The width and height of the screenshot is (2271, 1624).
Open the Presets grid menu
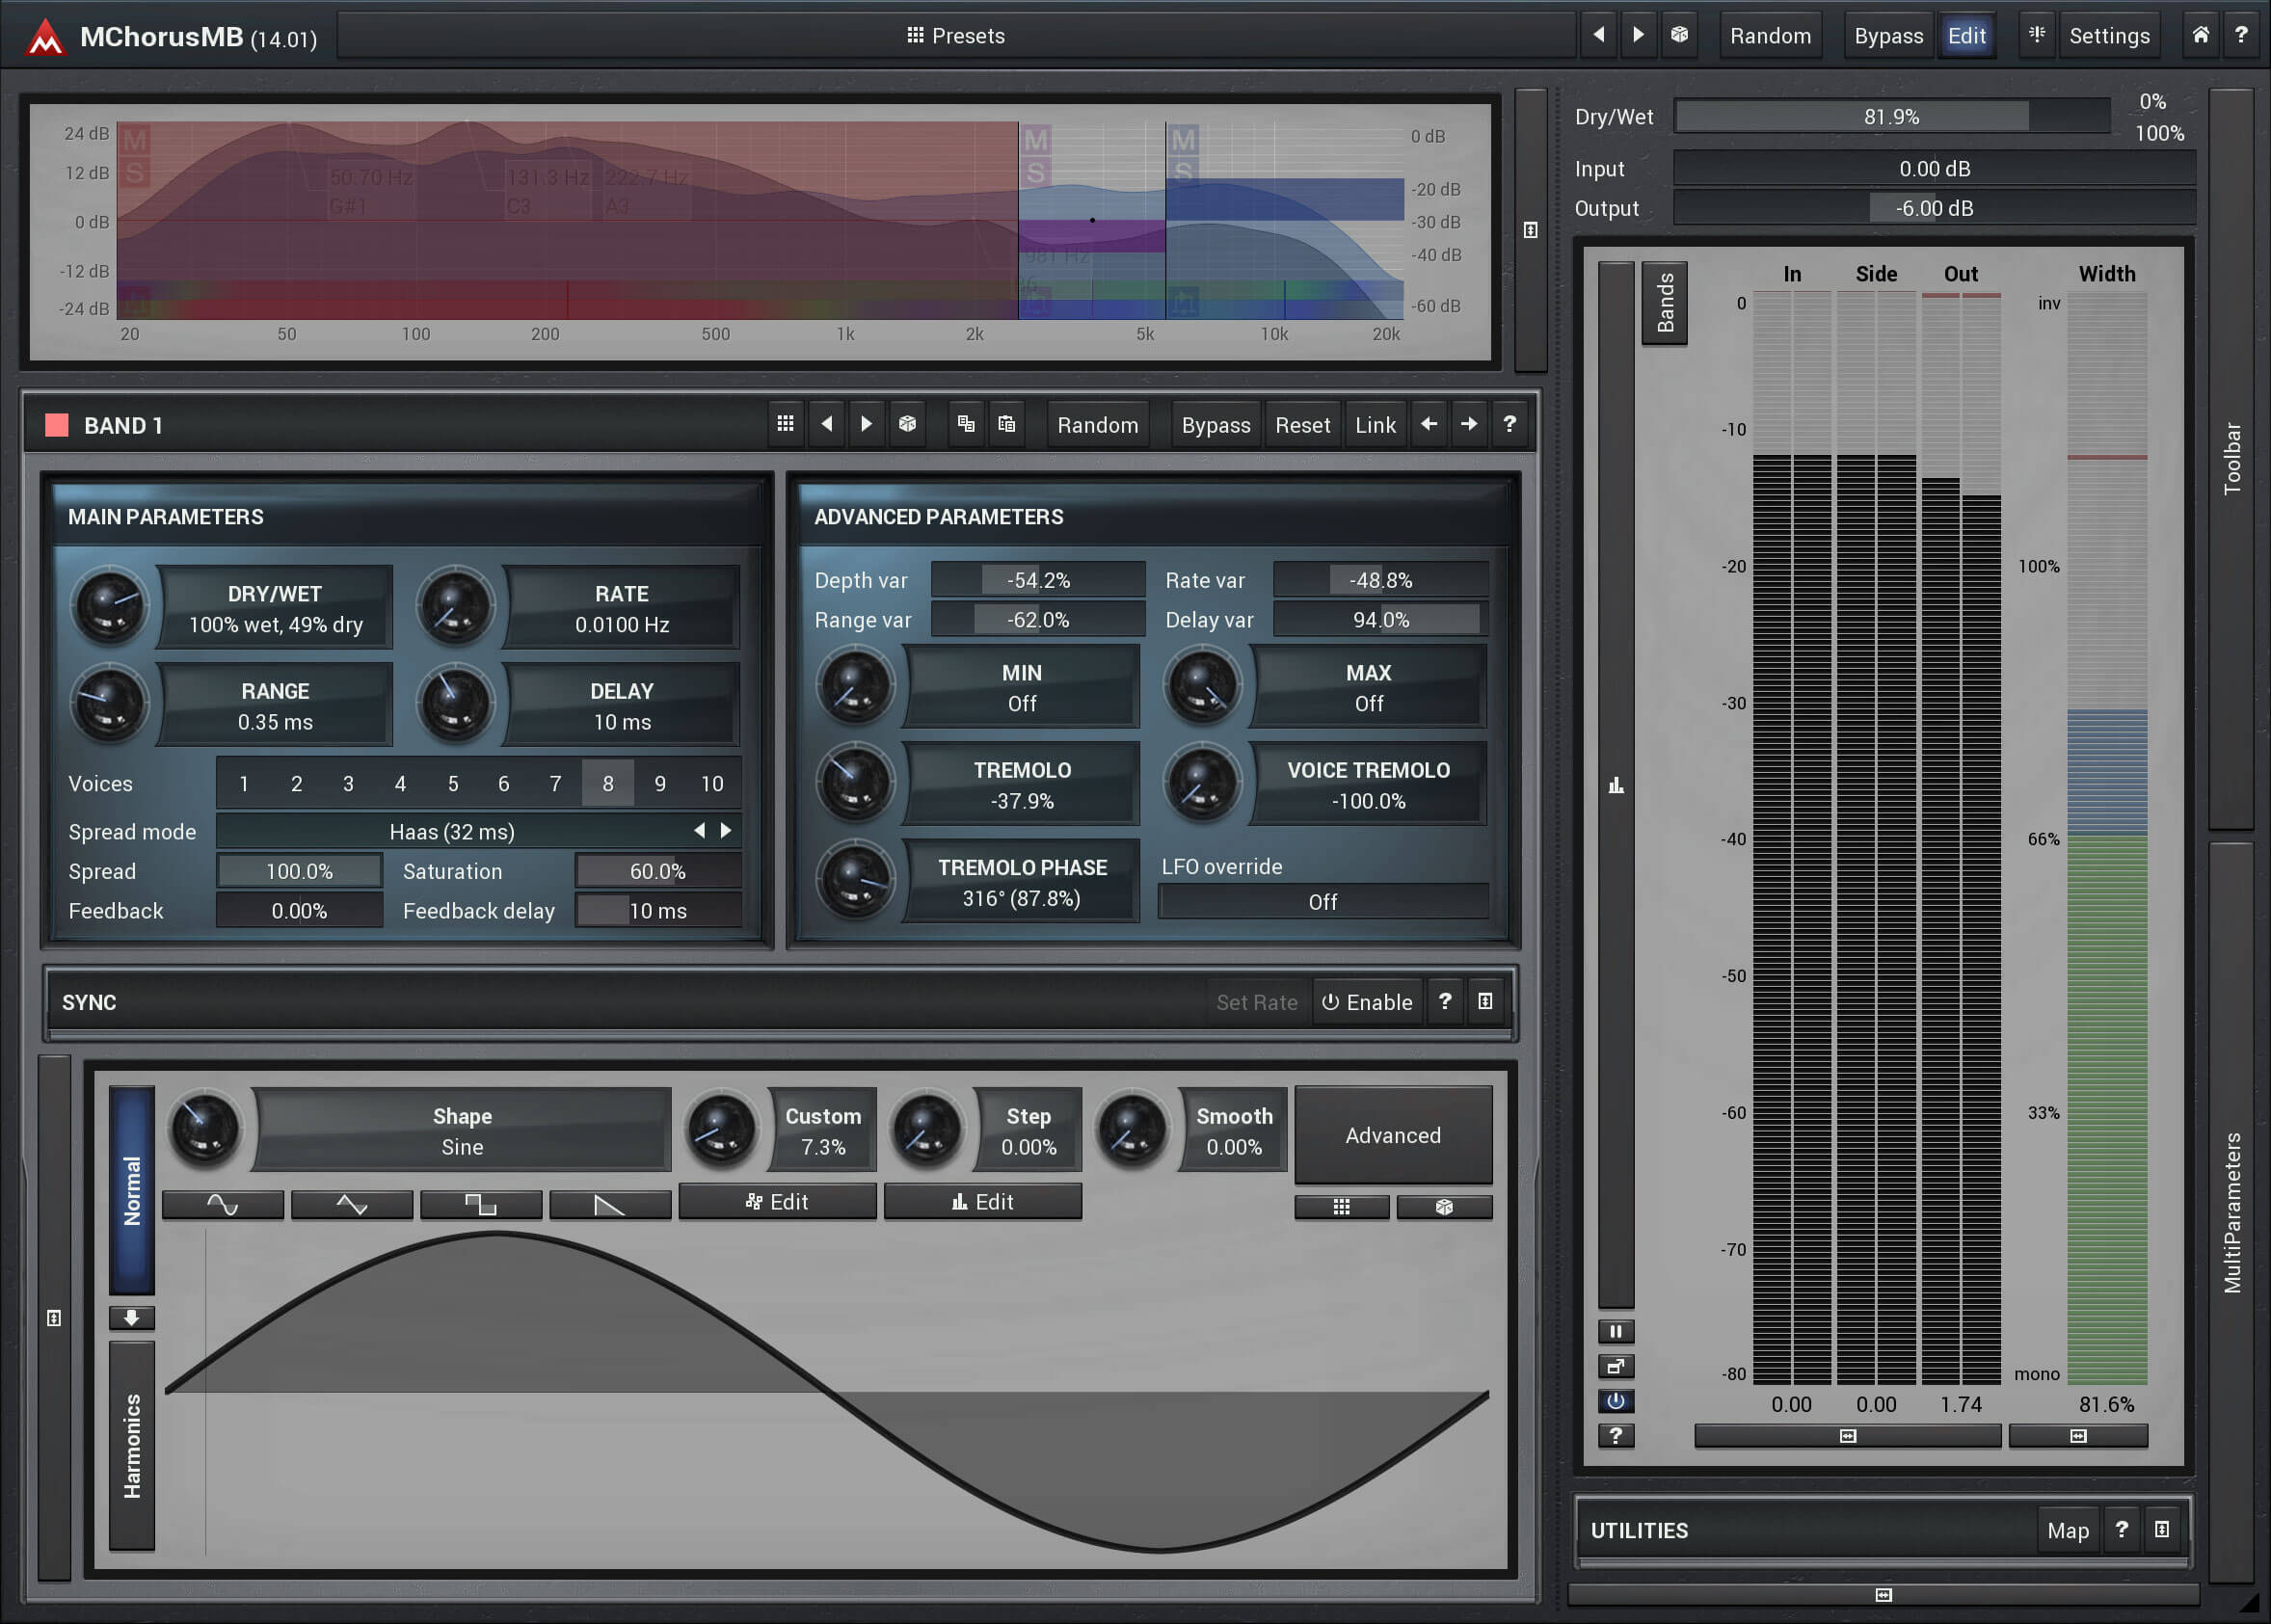(955, 35)
